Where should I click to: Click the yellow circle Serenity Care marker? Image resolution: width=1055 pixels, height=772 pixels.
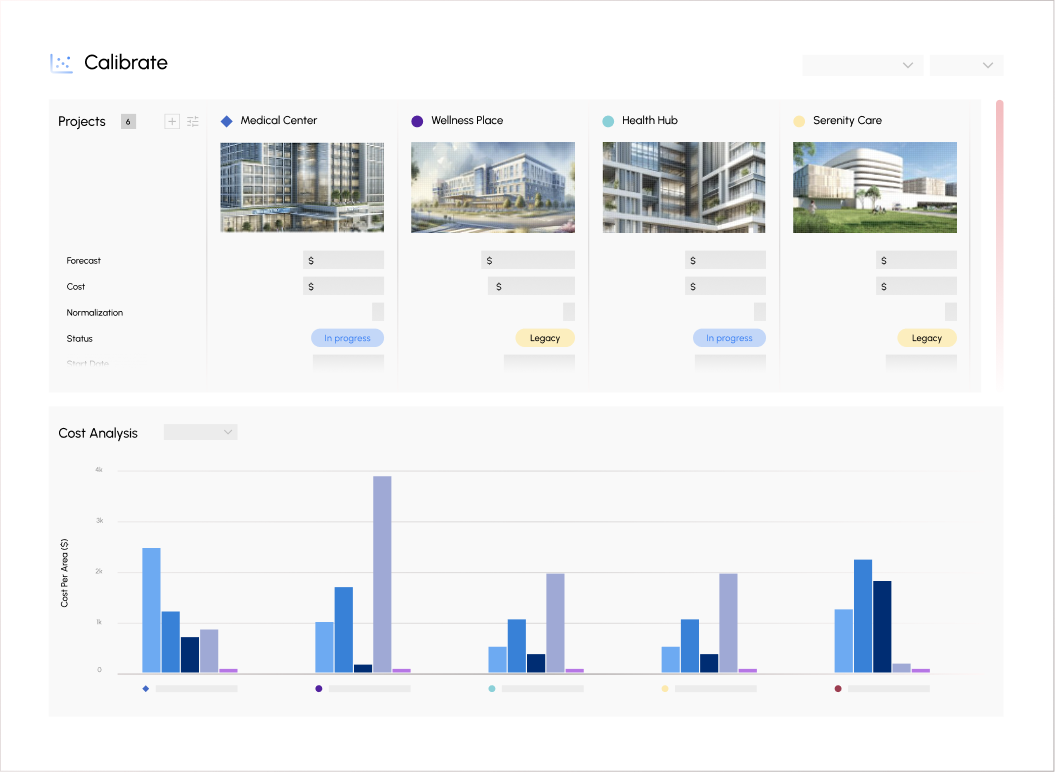799,121
